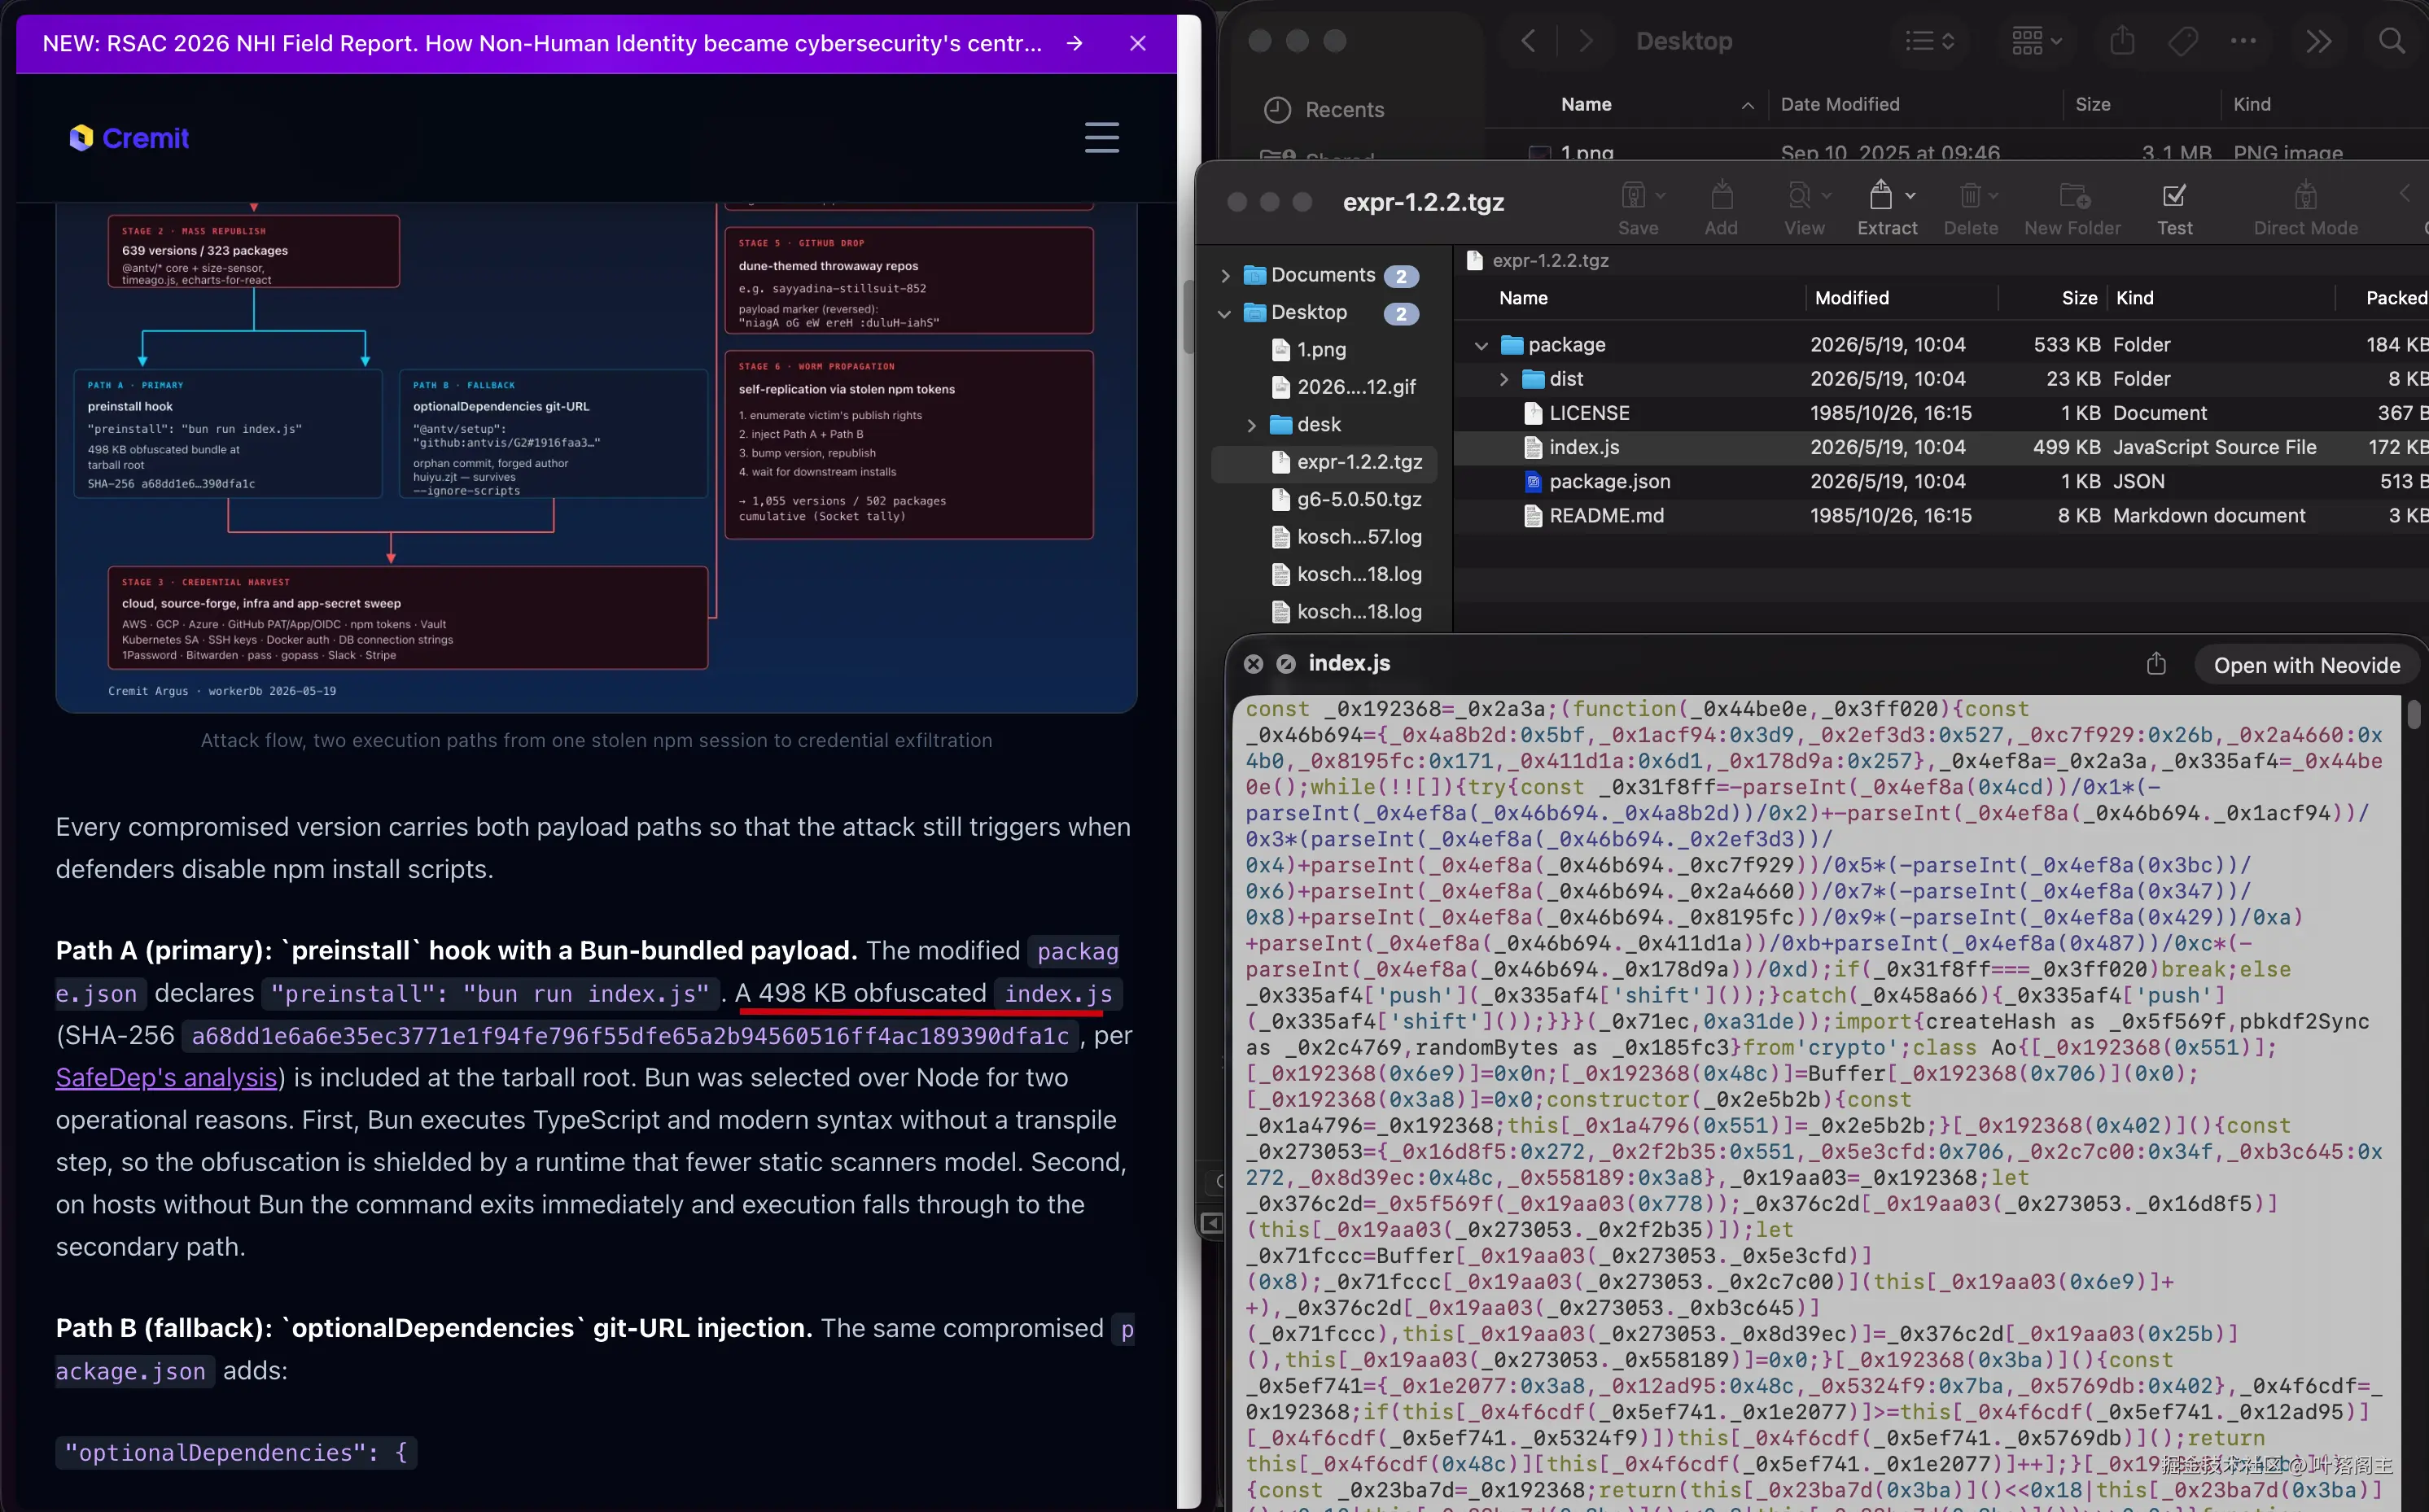The height and width of the screenshot is (1512, 2429).
Task: Click the browser page scrollbar
Action: tap(1188, 317)
